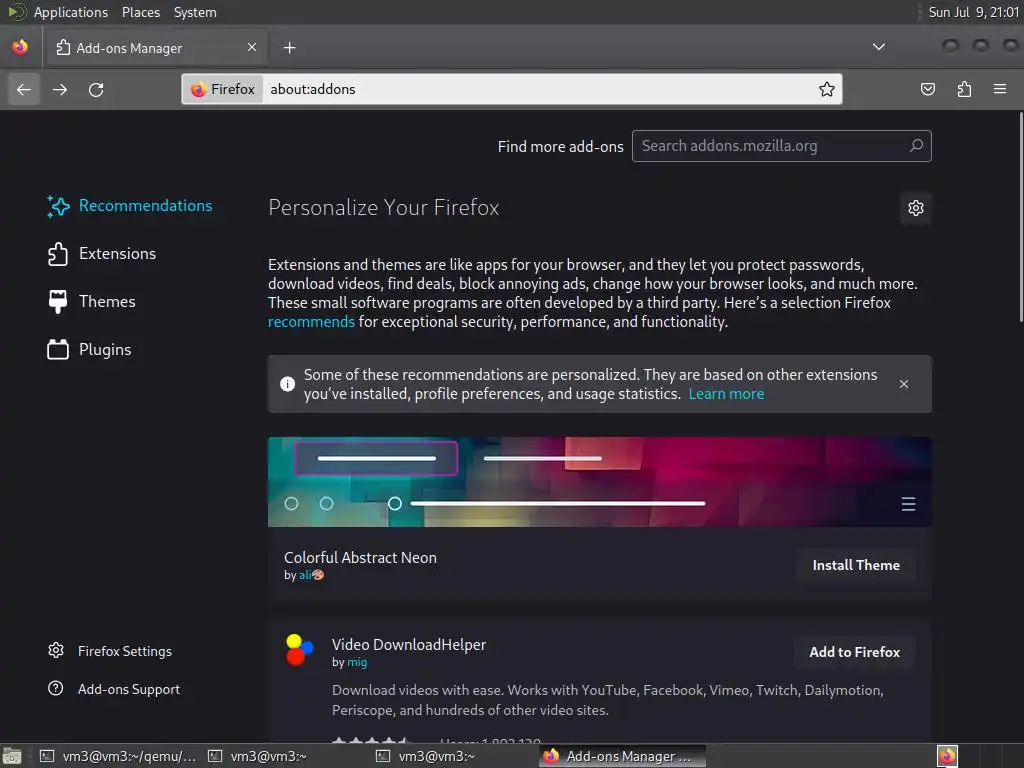
Task: Go forward with the forward arrow
Action: click(60, 89)
